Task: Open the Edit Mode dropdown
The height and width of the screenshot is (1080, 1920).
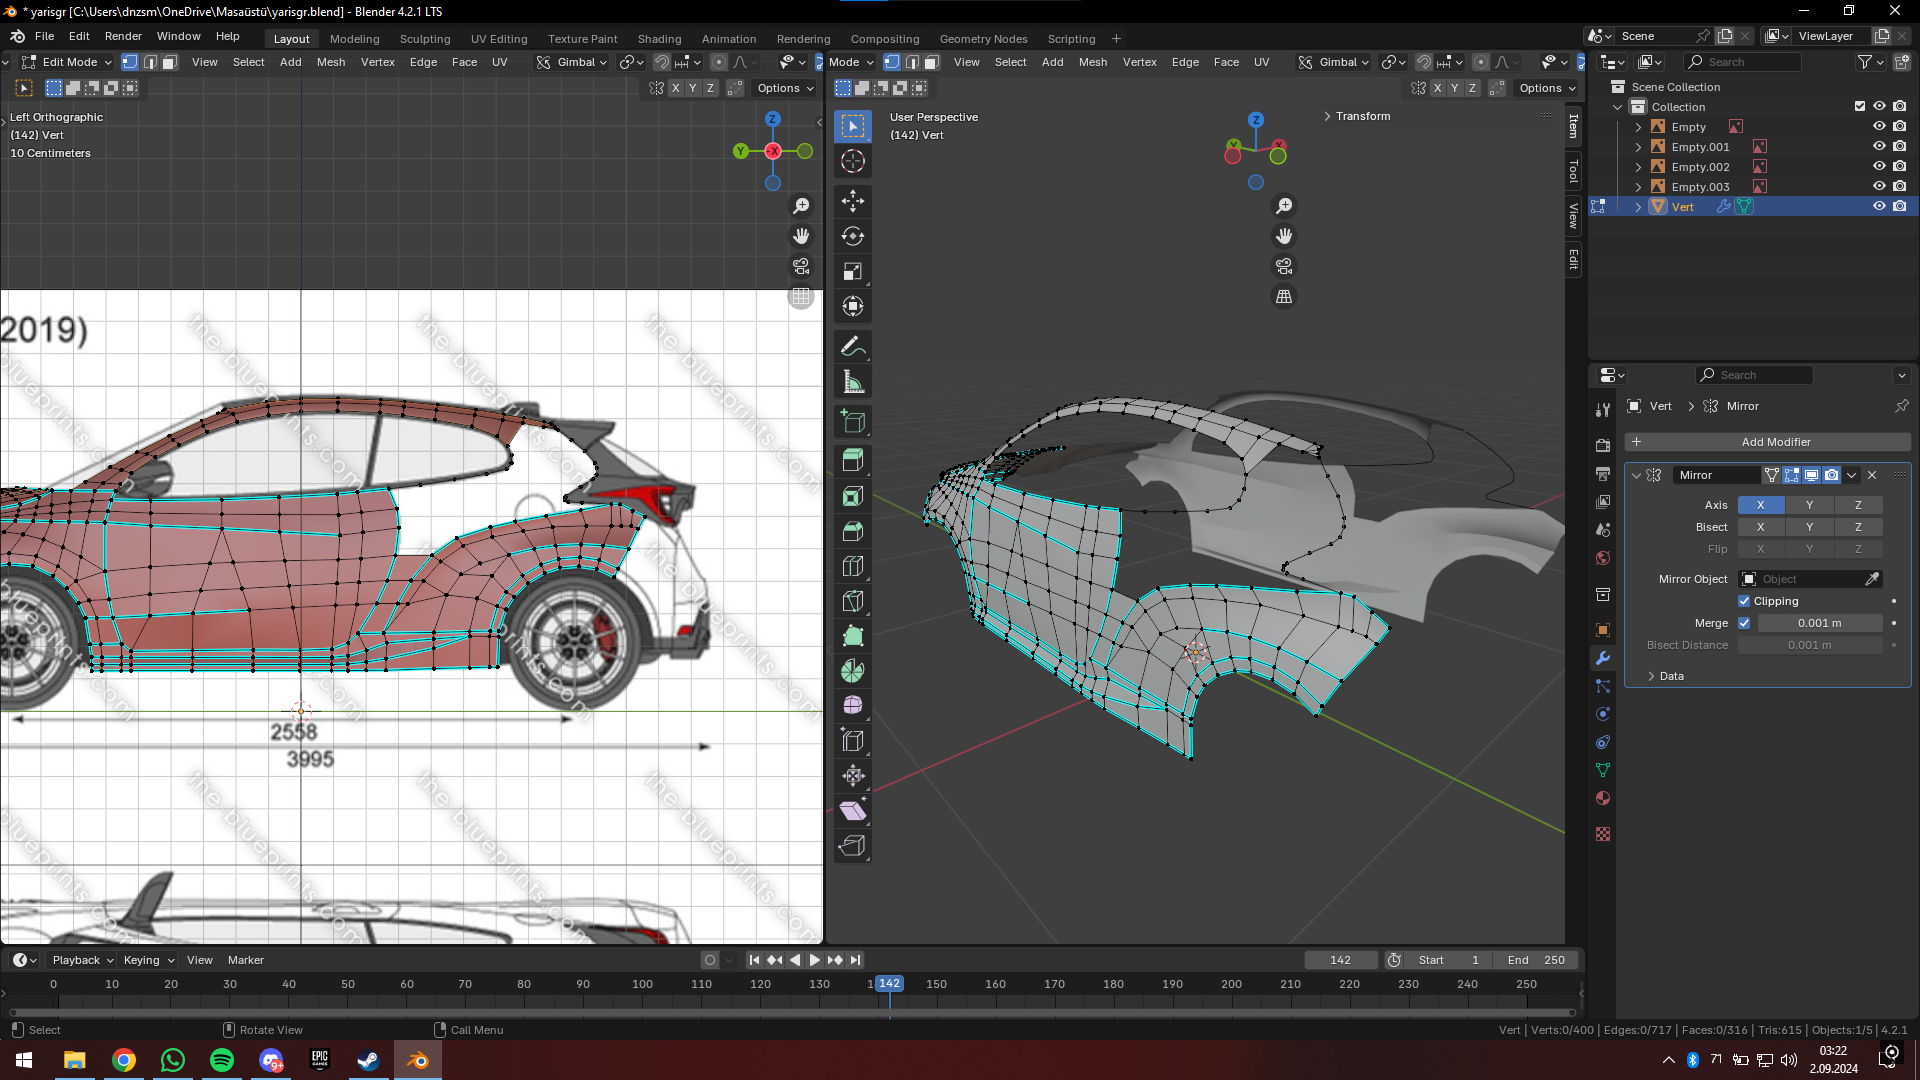Action: (68, 62)
